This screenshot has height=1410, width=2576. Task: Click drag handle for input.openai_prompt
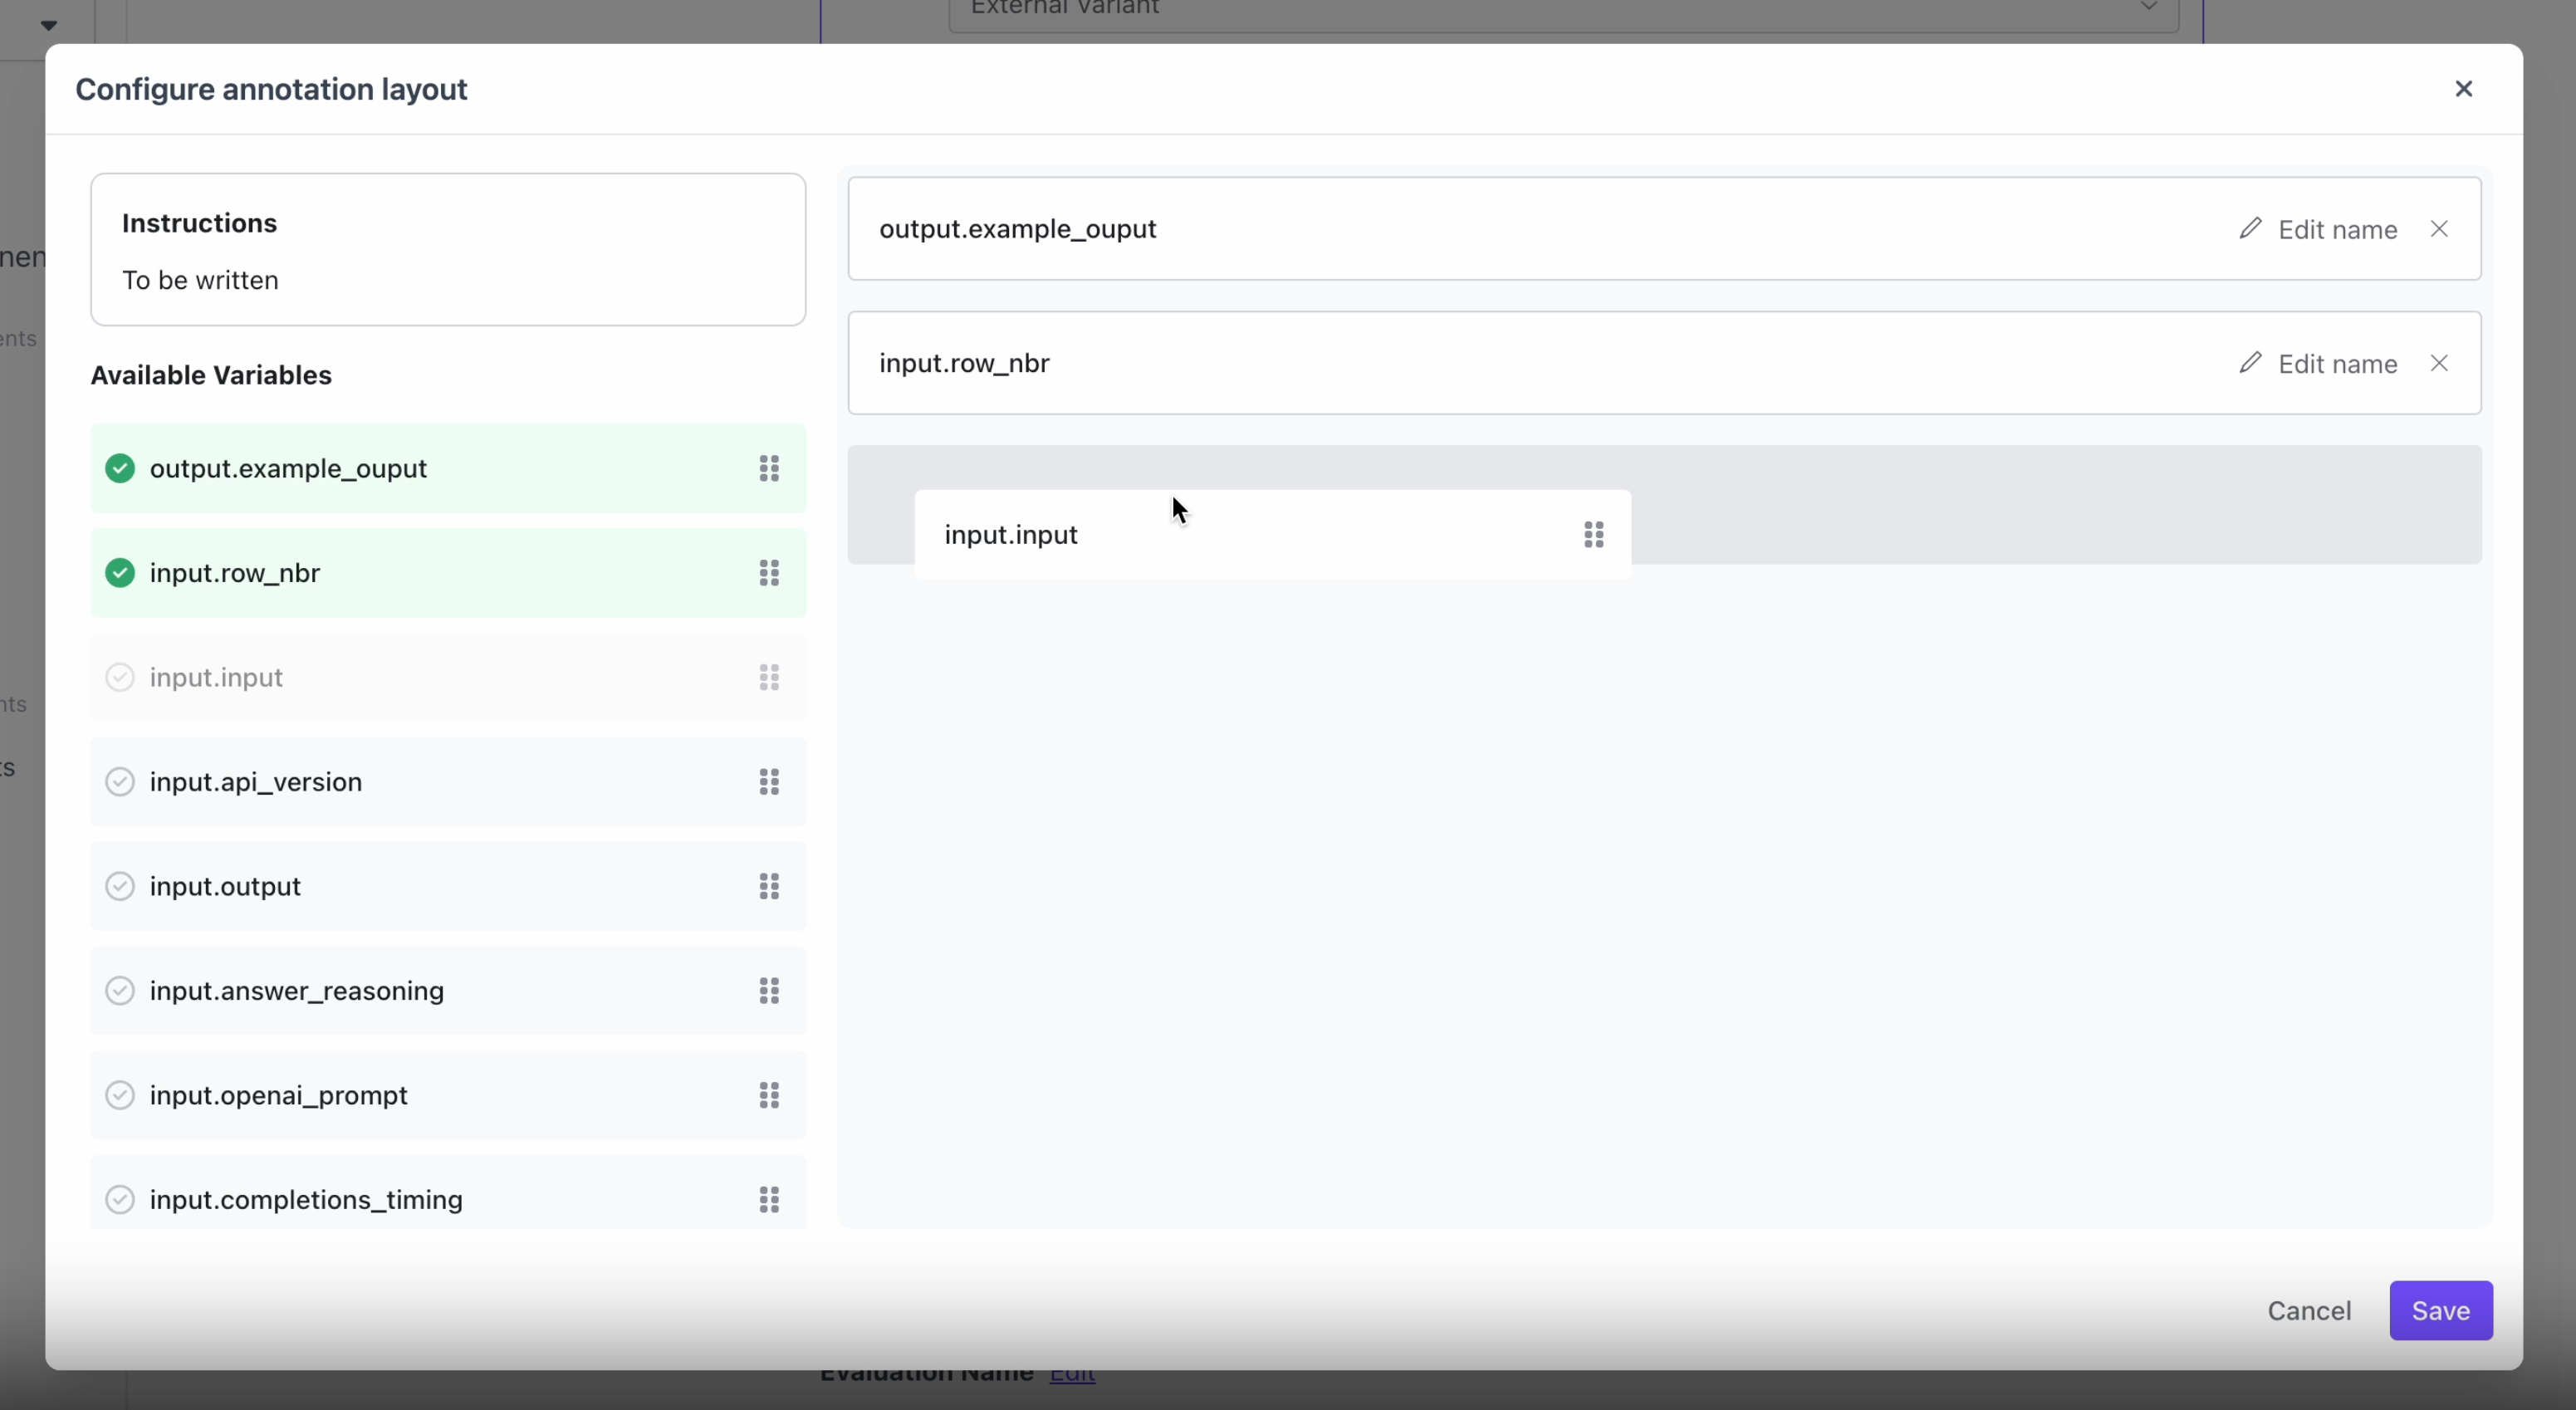pyautogui.click(x=768, y=1095)
